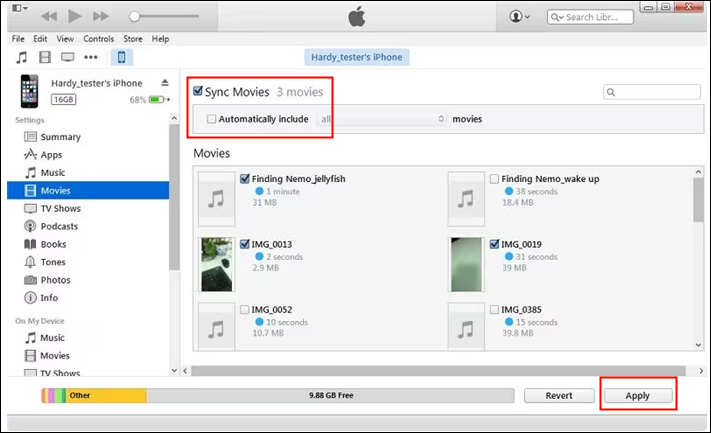The image size is (711, 433).
Task: Click the rewind previous track button
Action: tap(49, 16)
